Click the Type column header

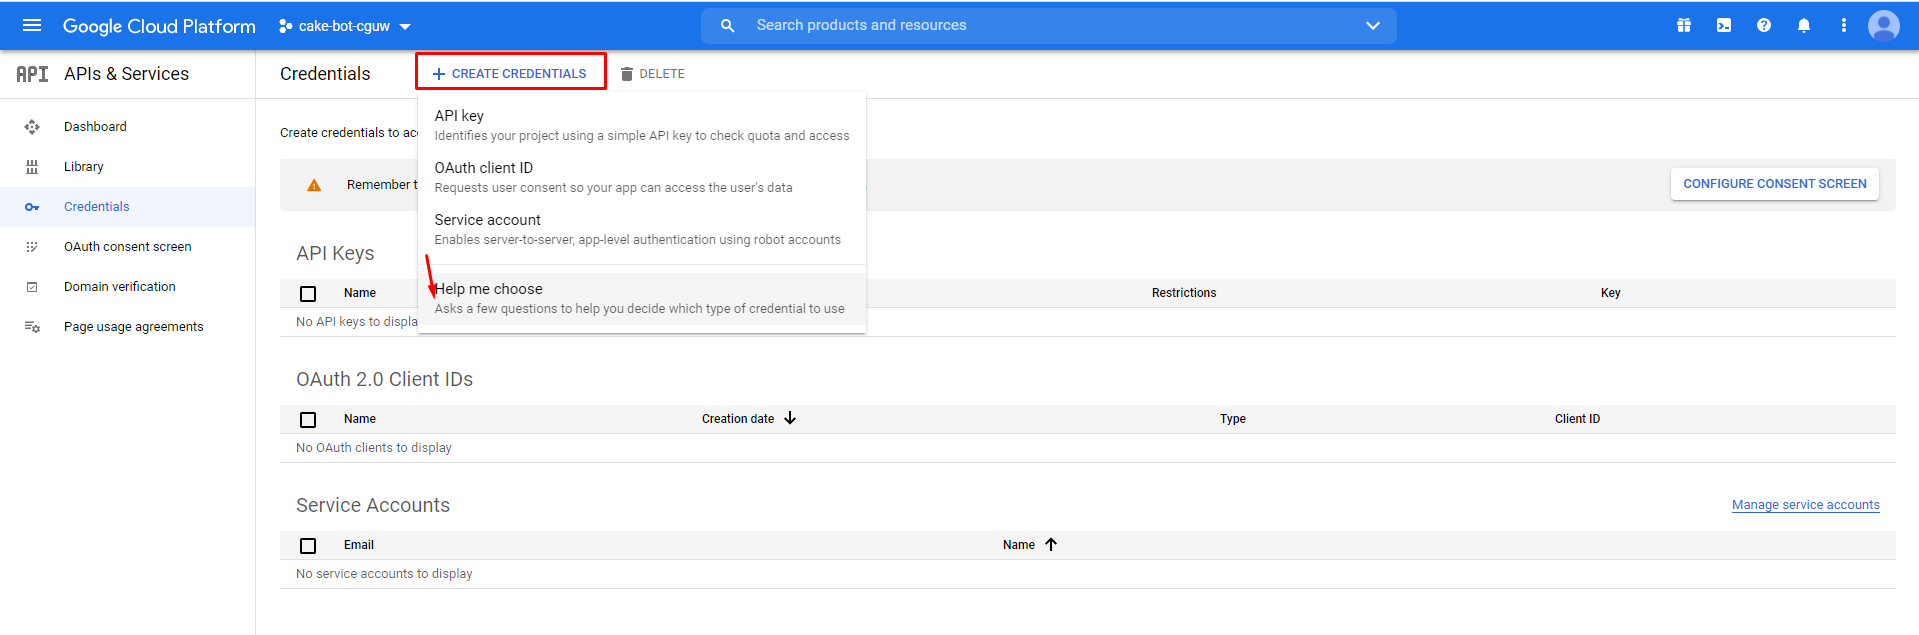click(1233, 419)
